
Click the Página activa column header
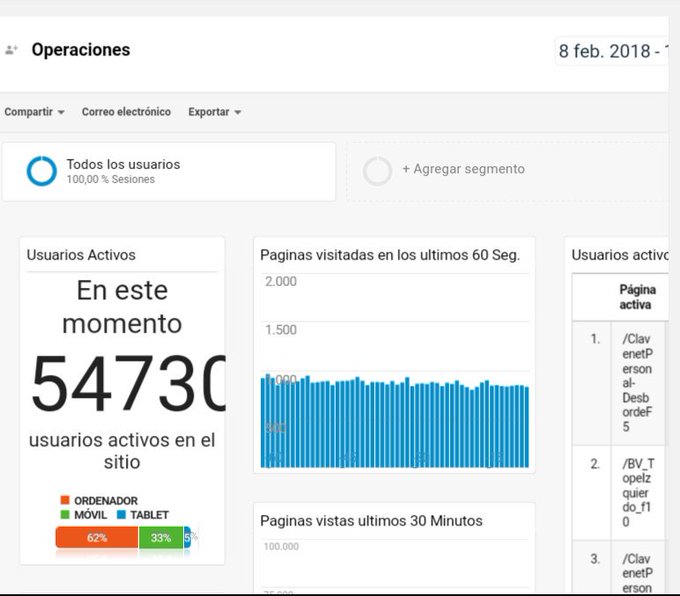click(638, 297)
